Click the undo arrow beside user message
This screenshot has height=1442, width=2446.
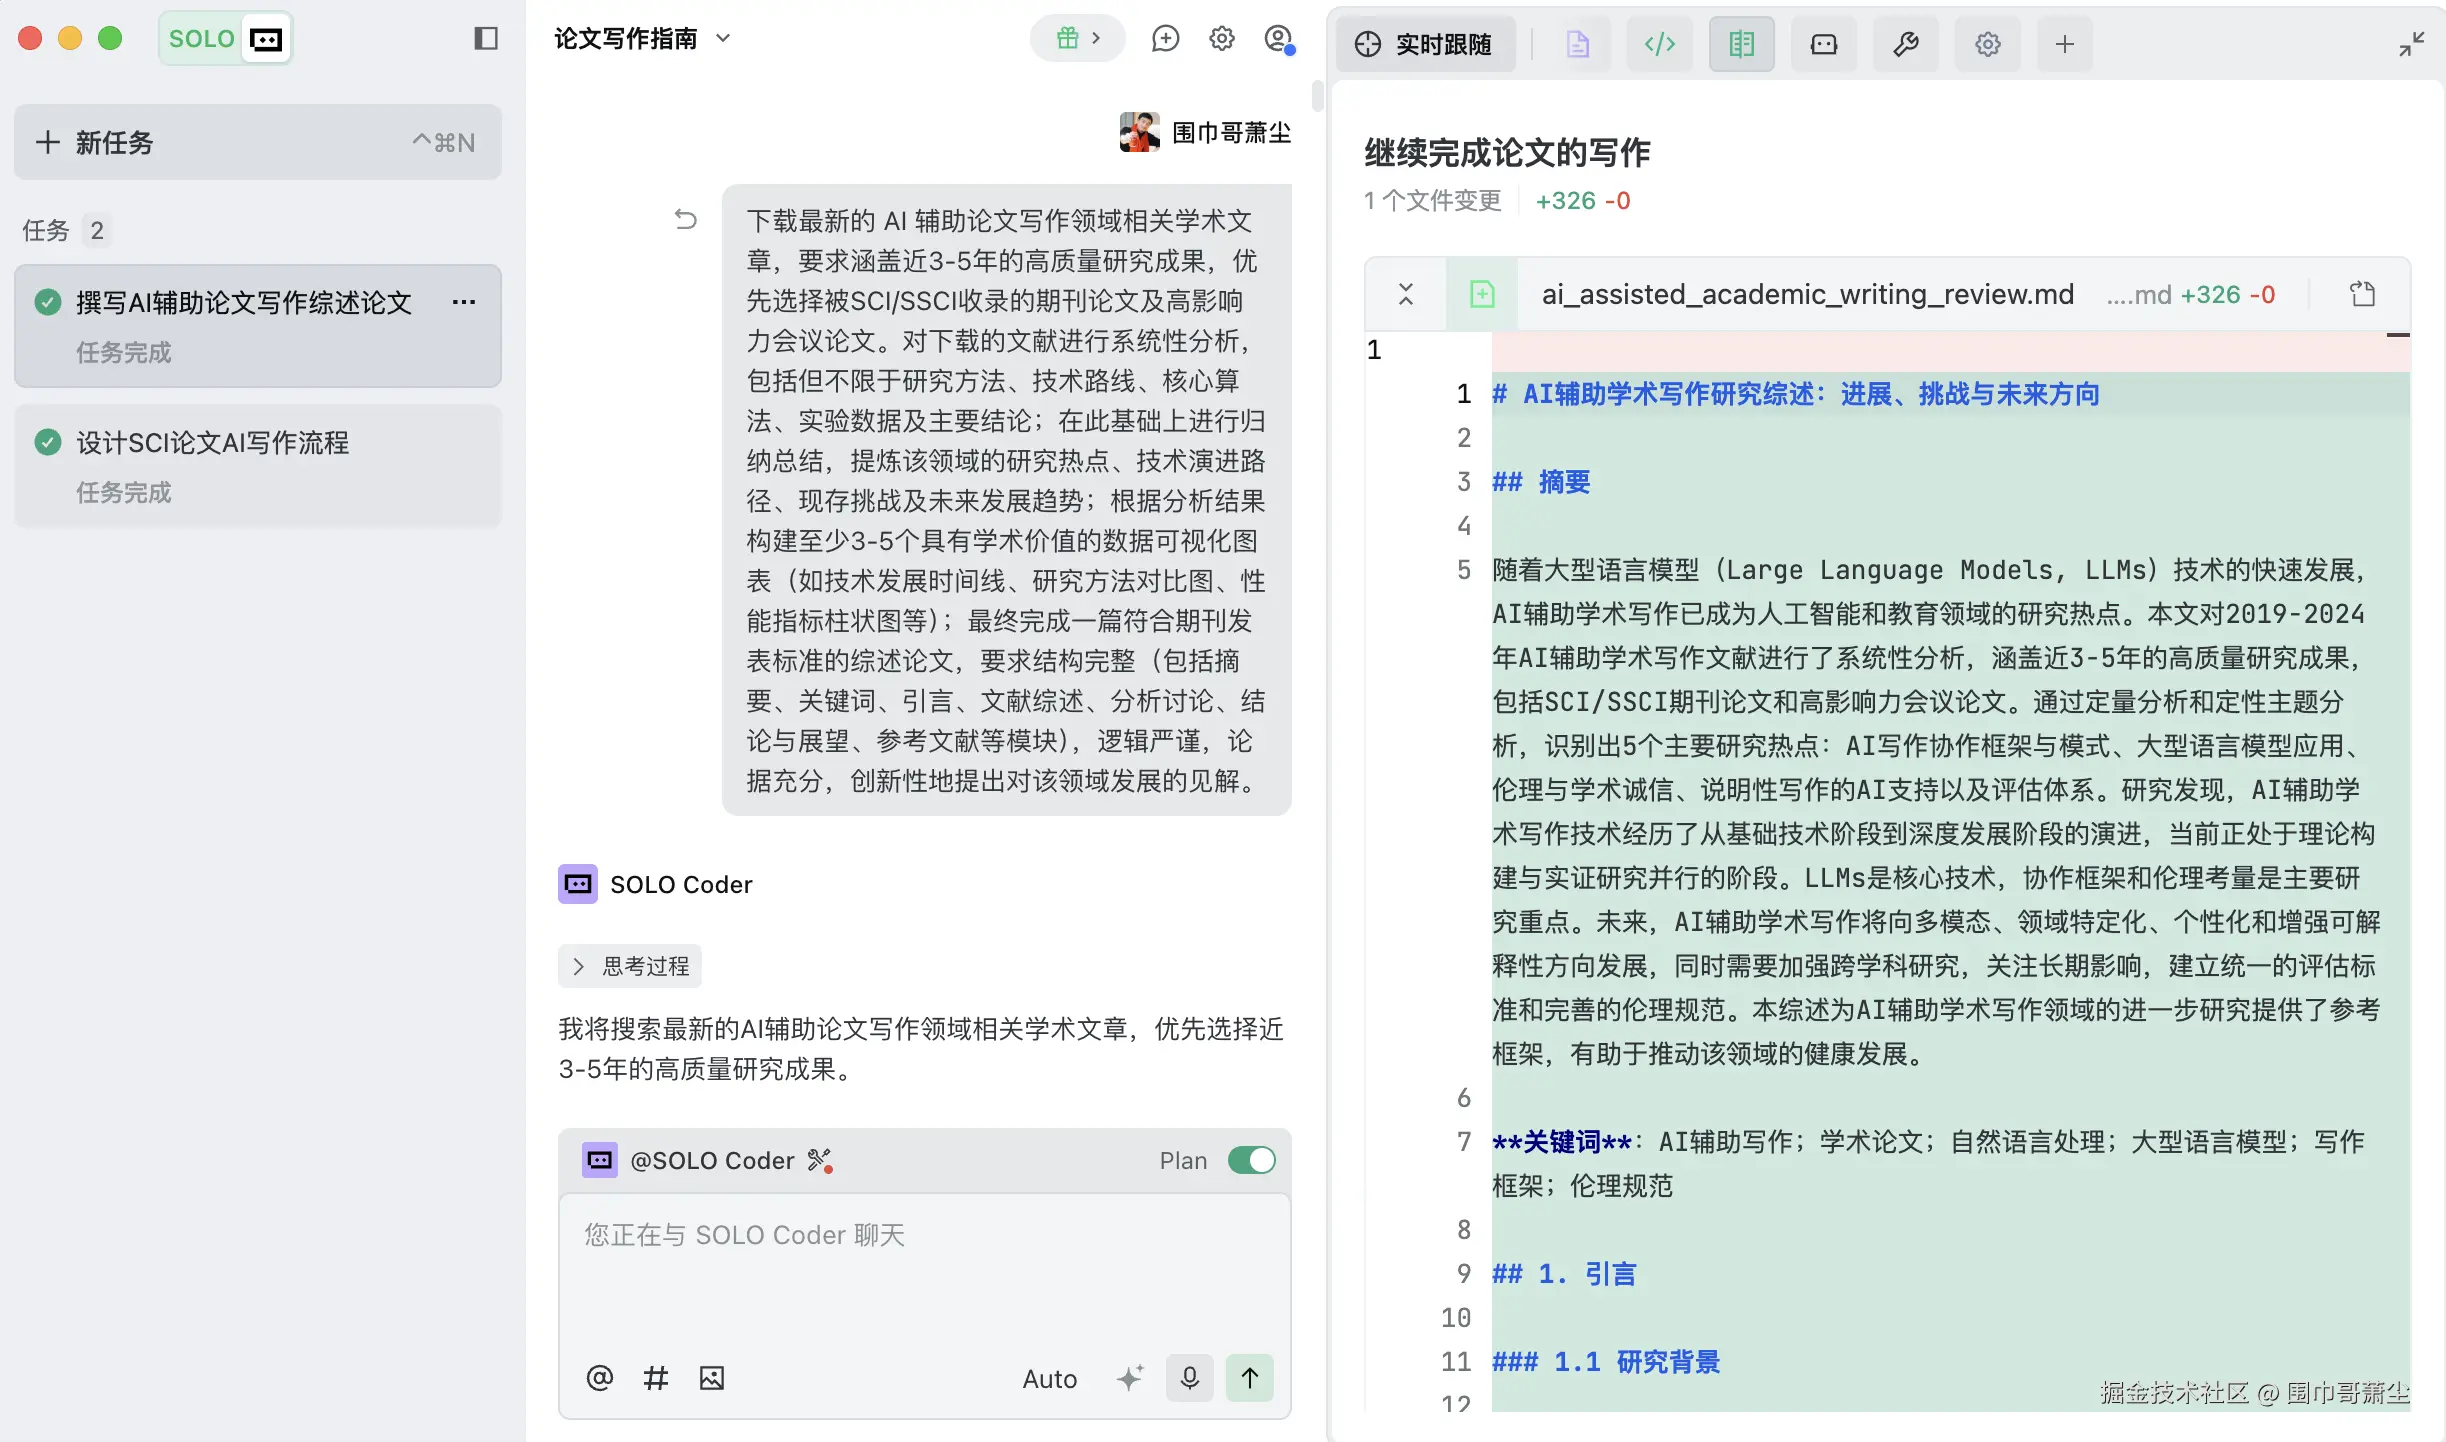tap(685, 219)
